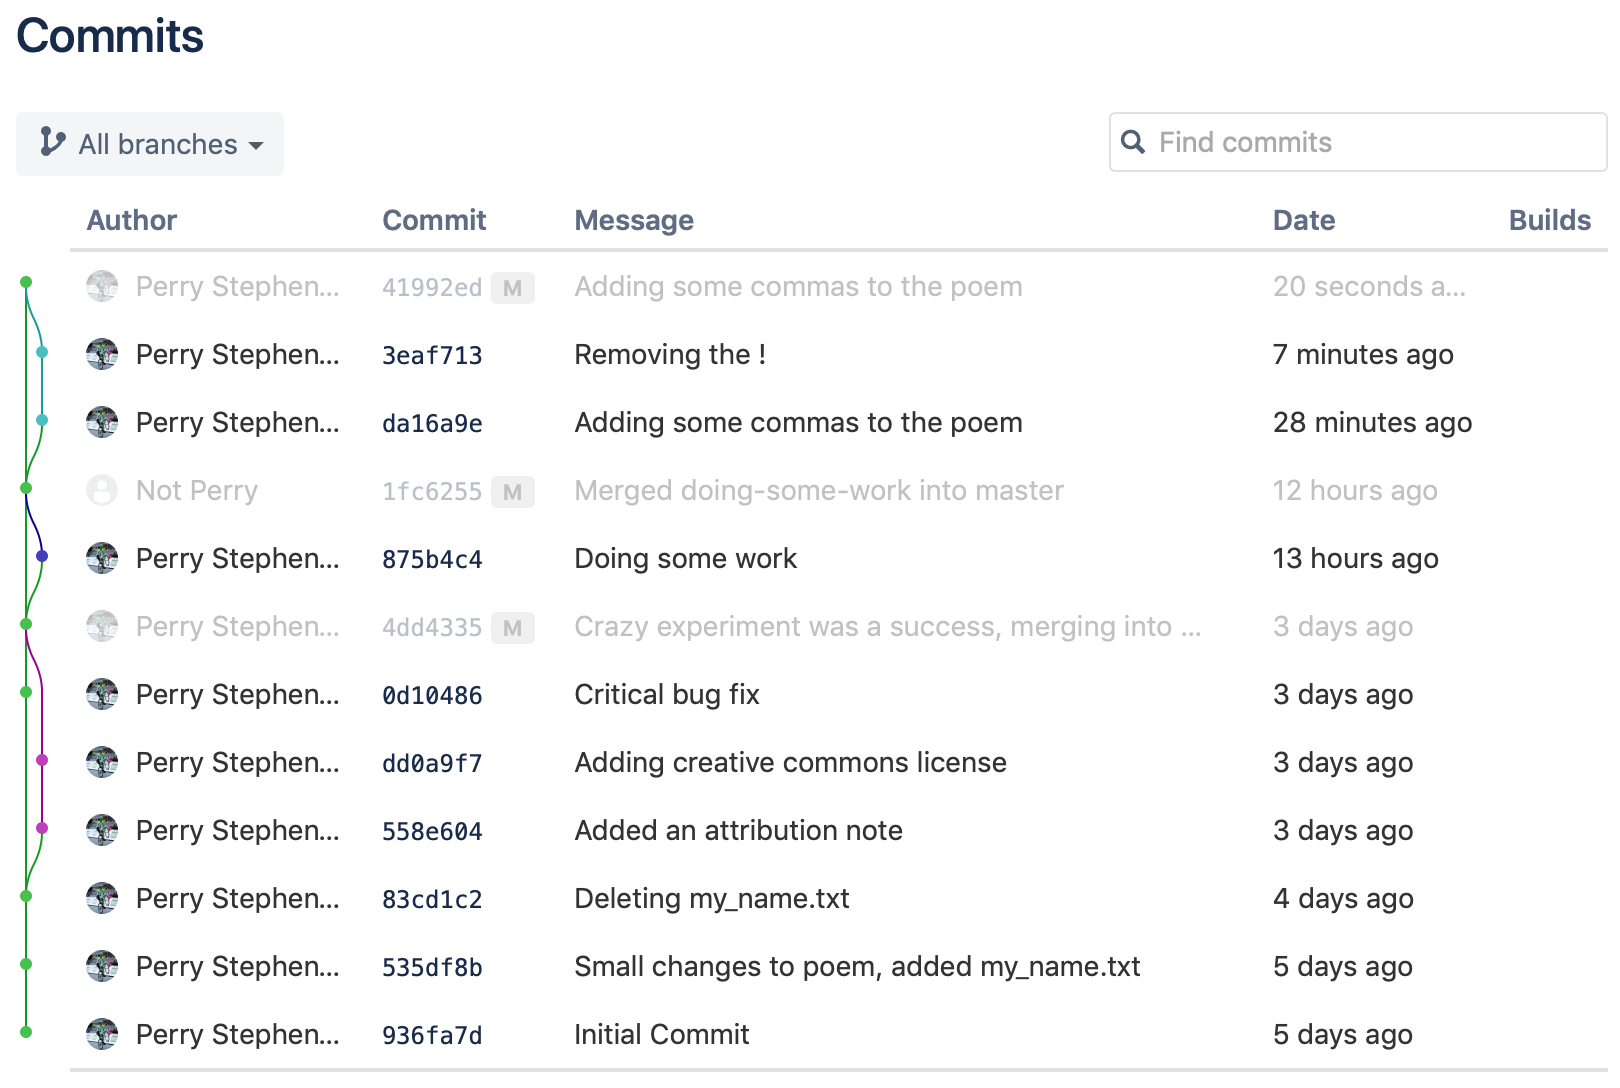Click the 'Commits' page heading

pyautogui.click(x=110, y=36)
